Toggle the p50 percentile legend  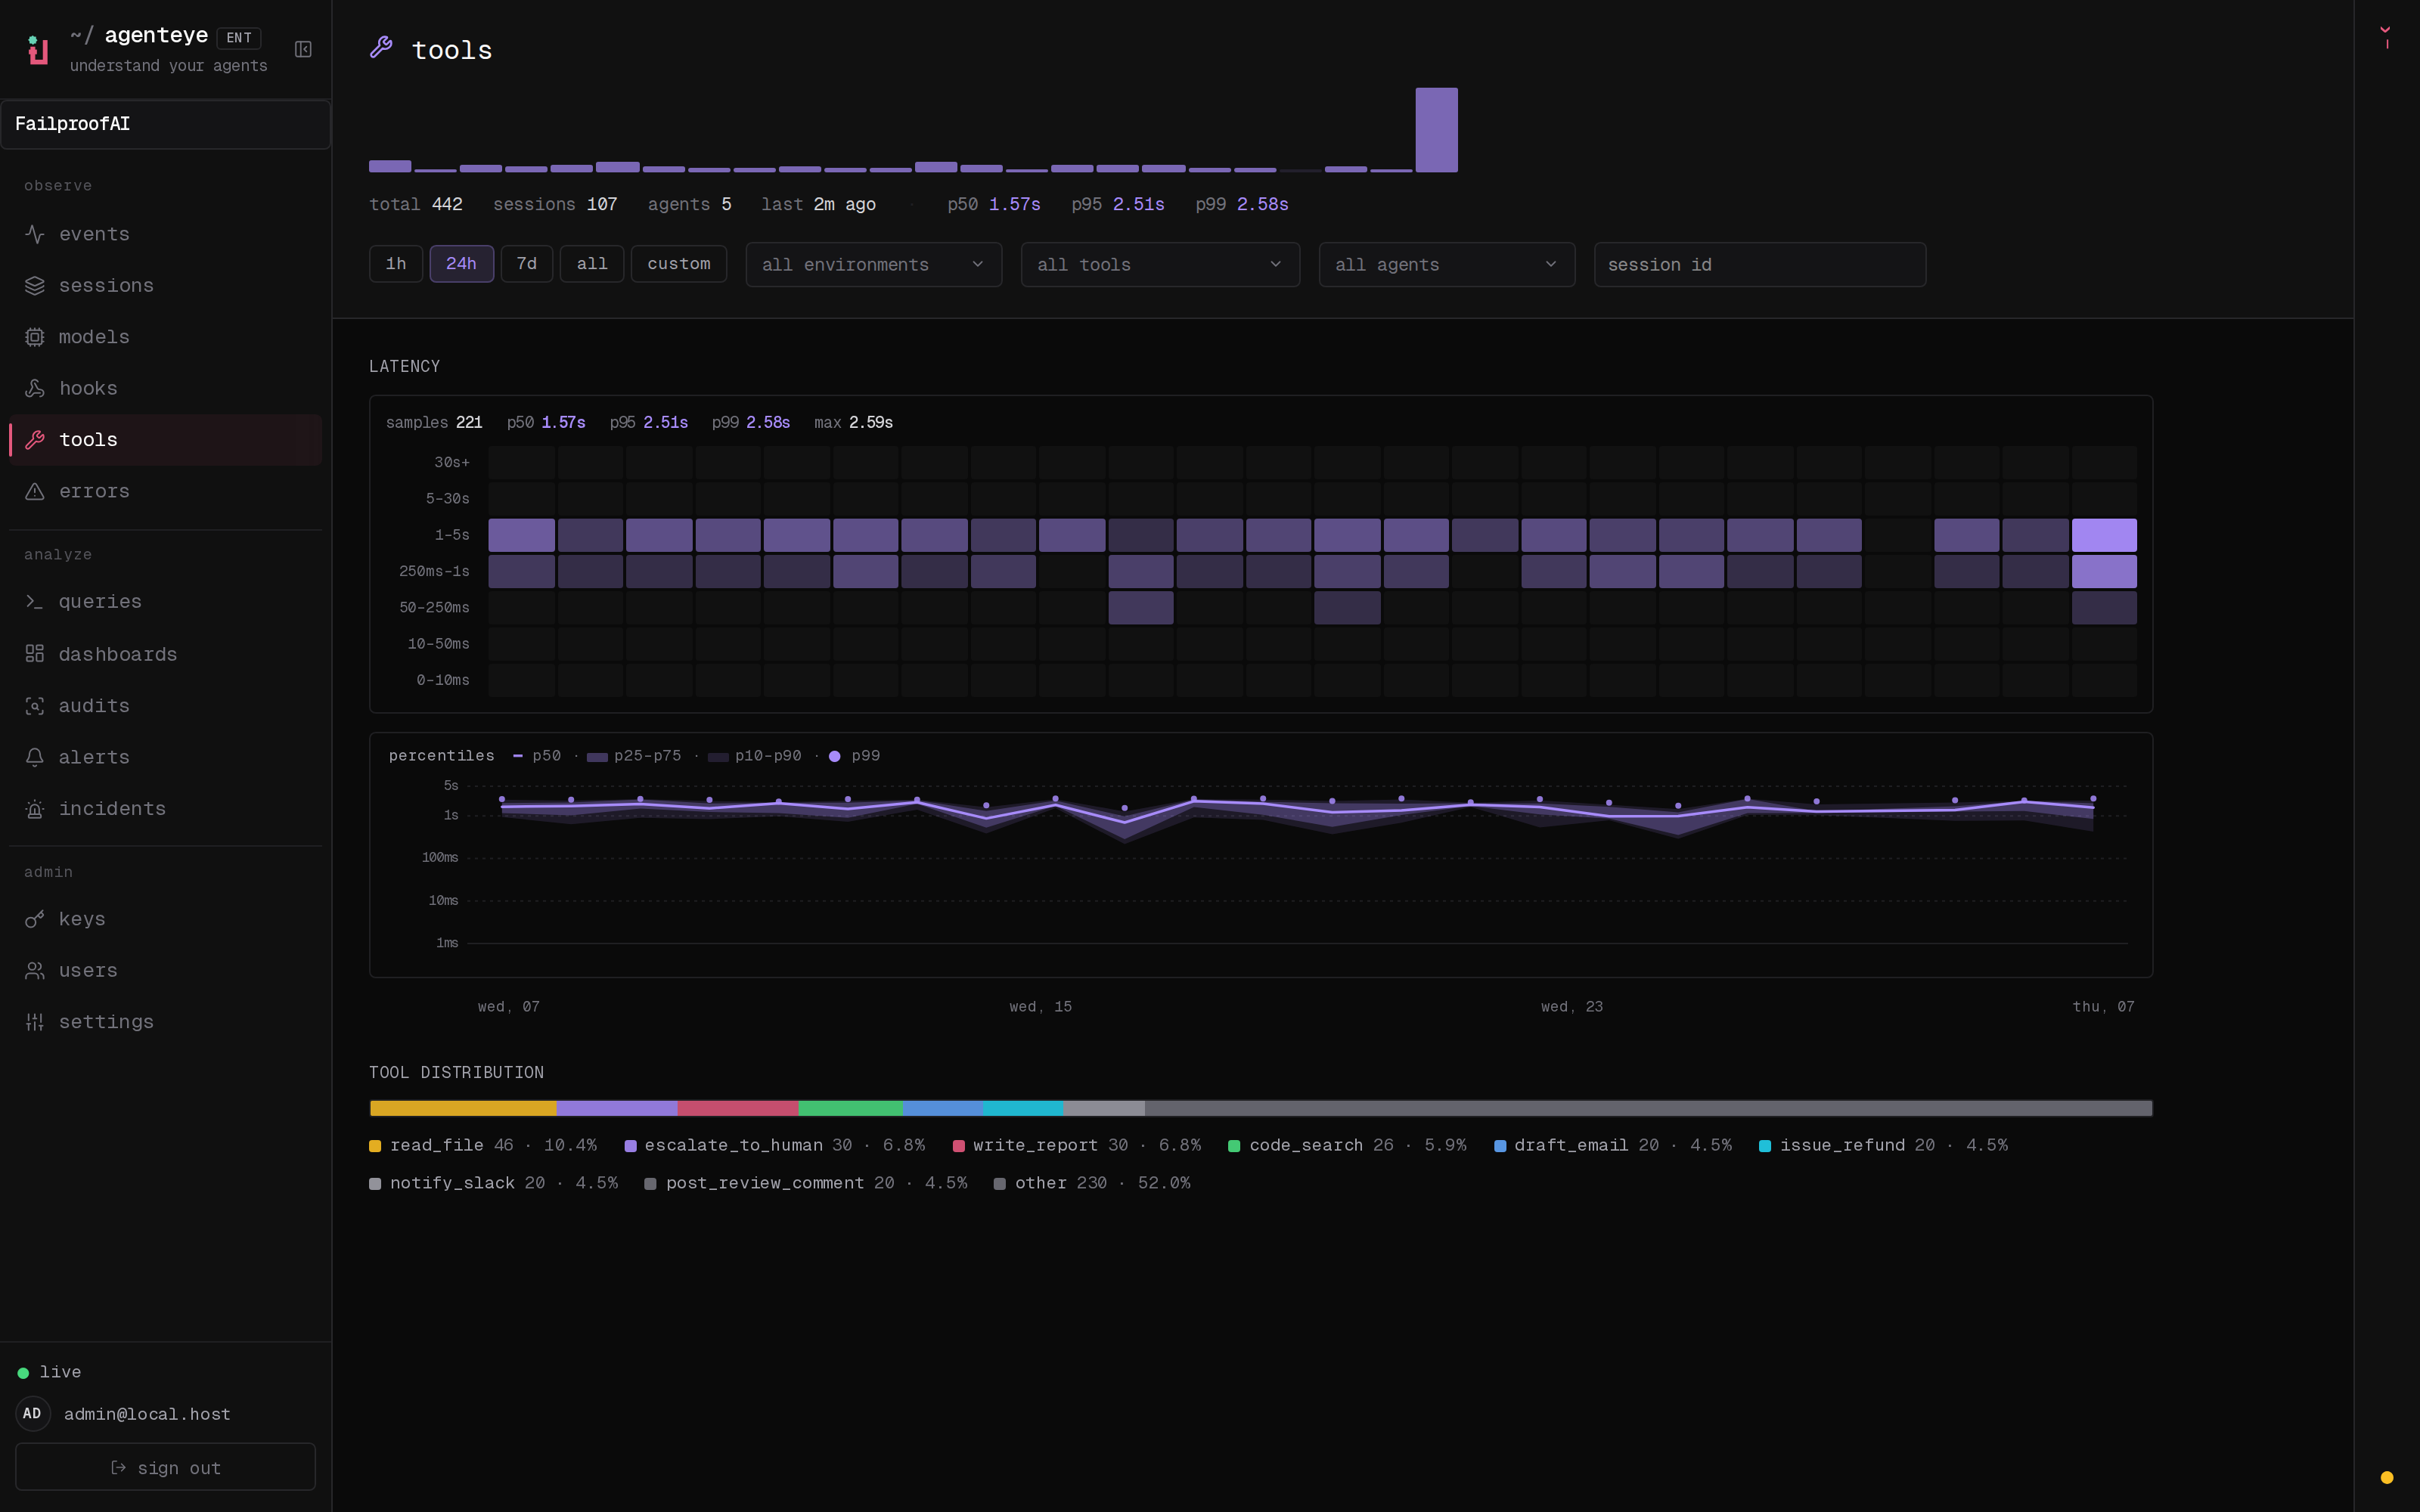coord(537,756)
